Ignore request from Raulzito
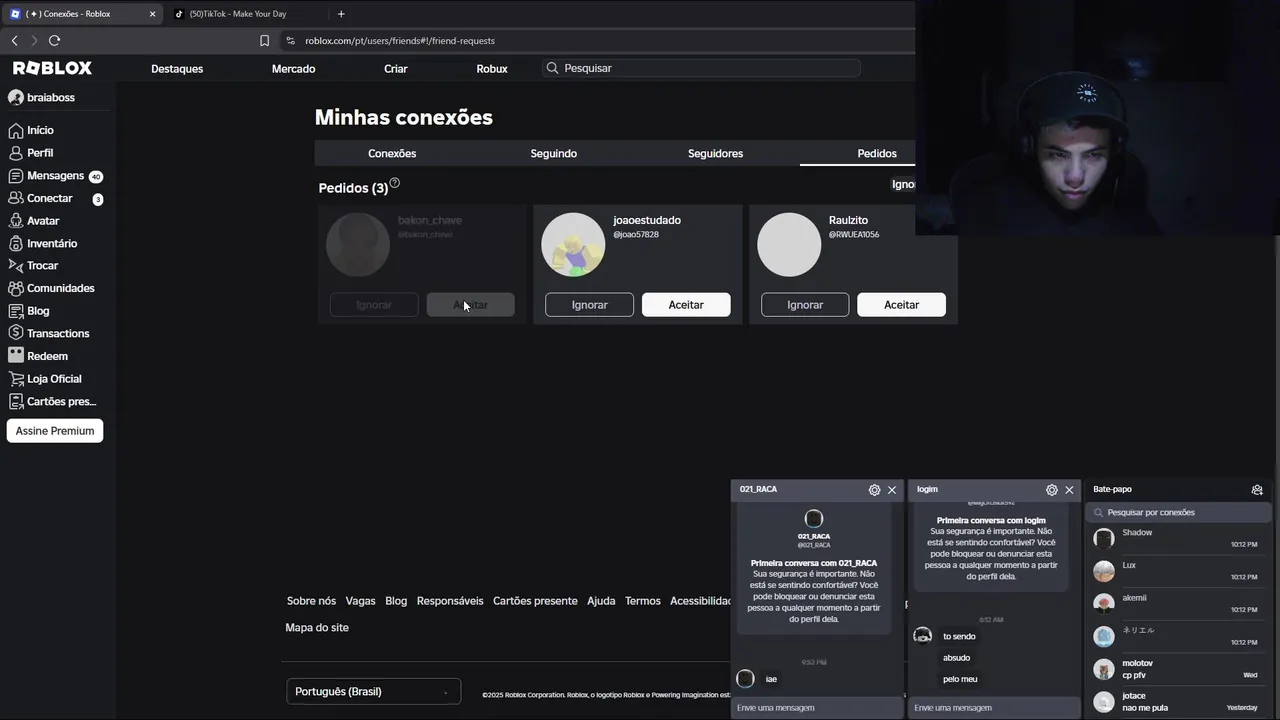The image size is (1280, 720). 805,305
